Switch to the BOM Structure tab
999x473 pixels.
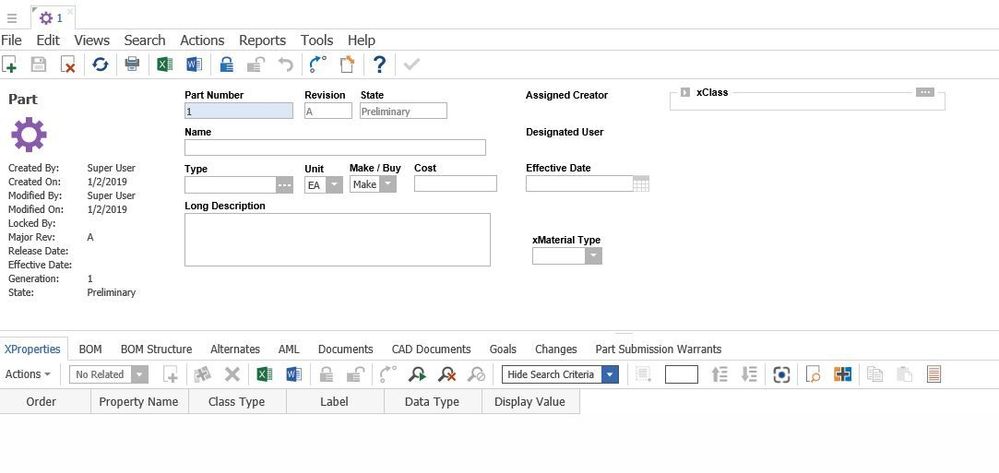click(x=156, y=349)
